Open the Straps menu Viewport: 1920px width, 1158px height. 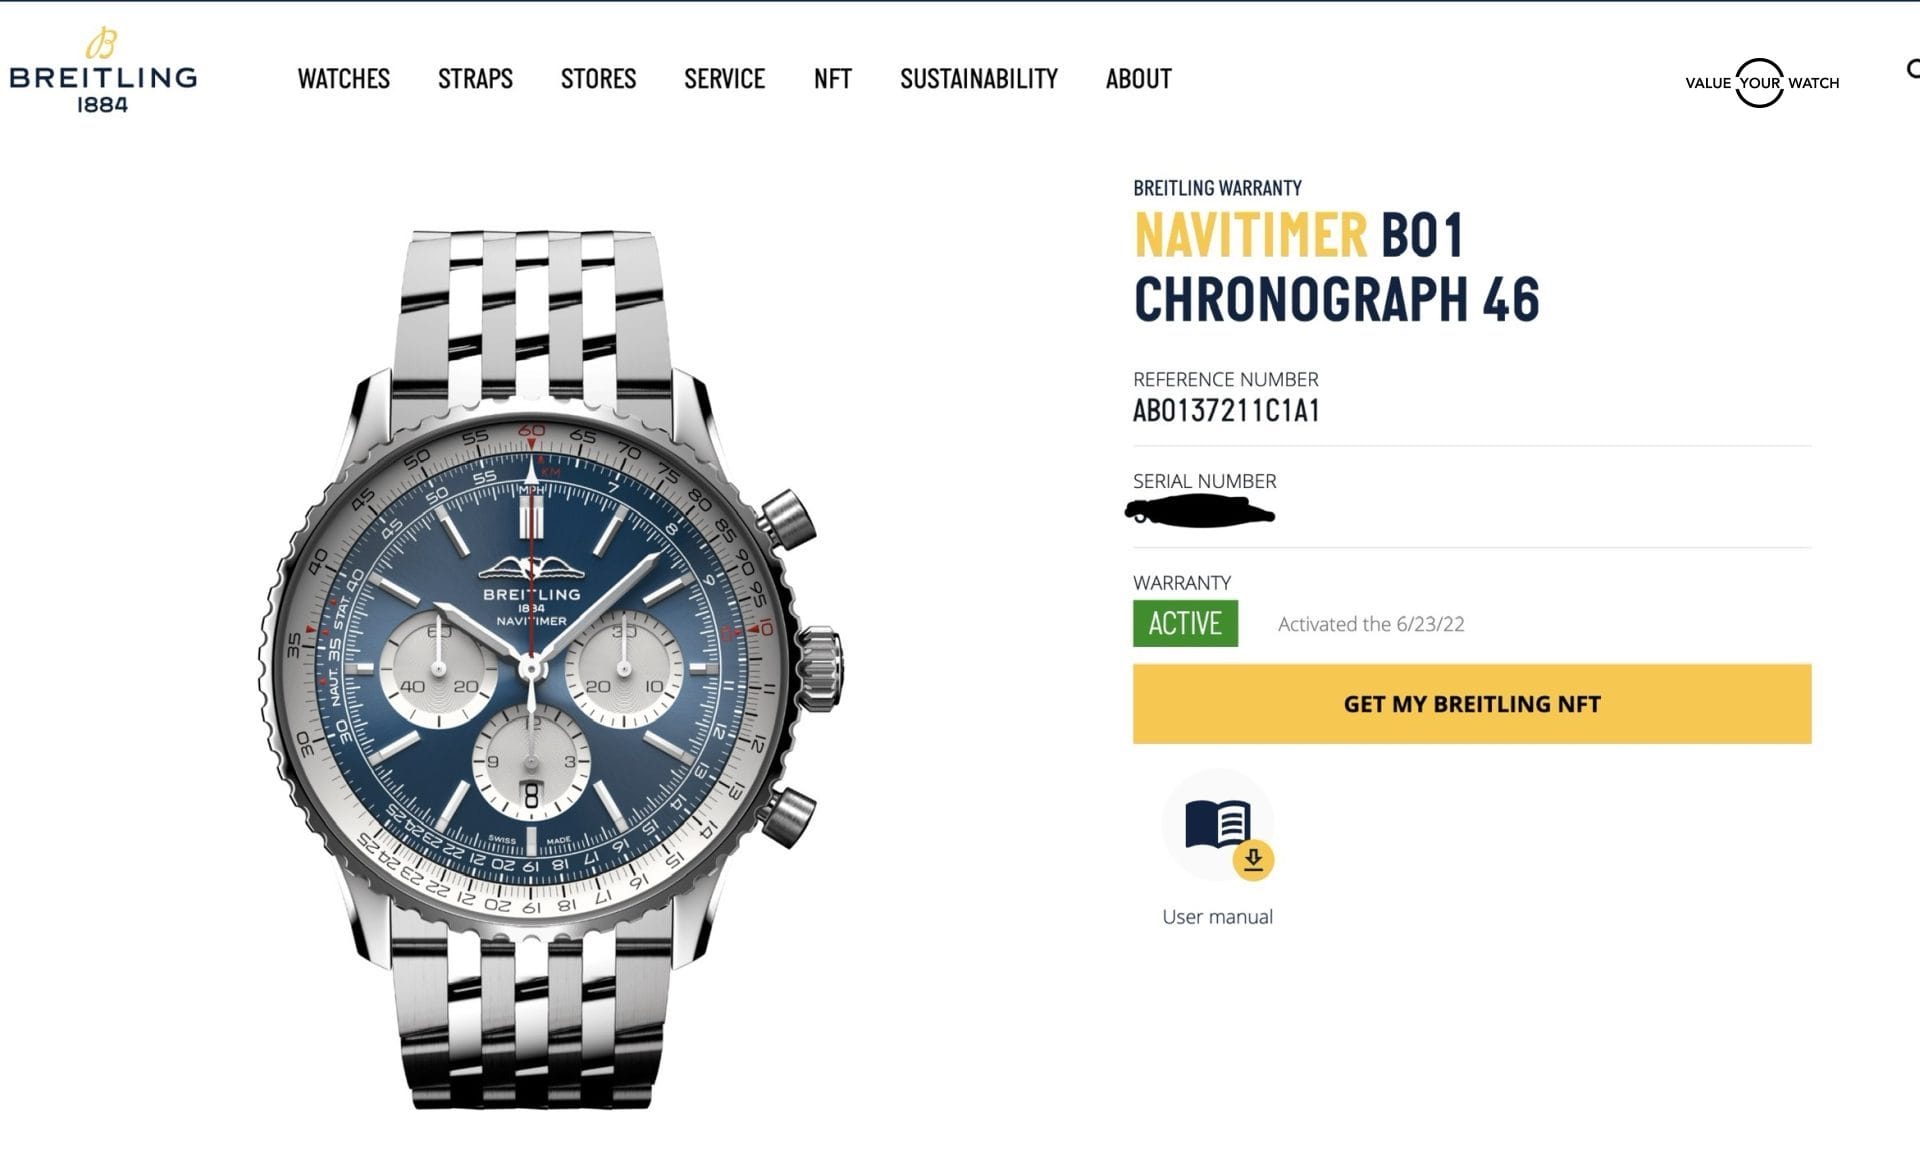(x=475, y=79)
